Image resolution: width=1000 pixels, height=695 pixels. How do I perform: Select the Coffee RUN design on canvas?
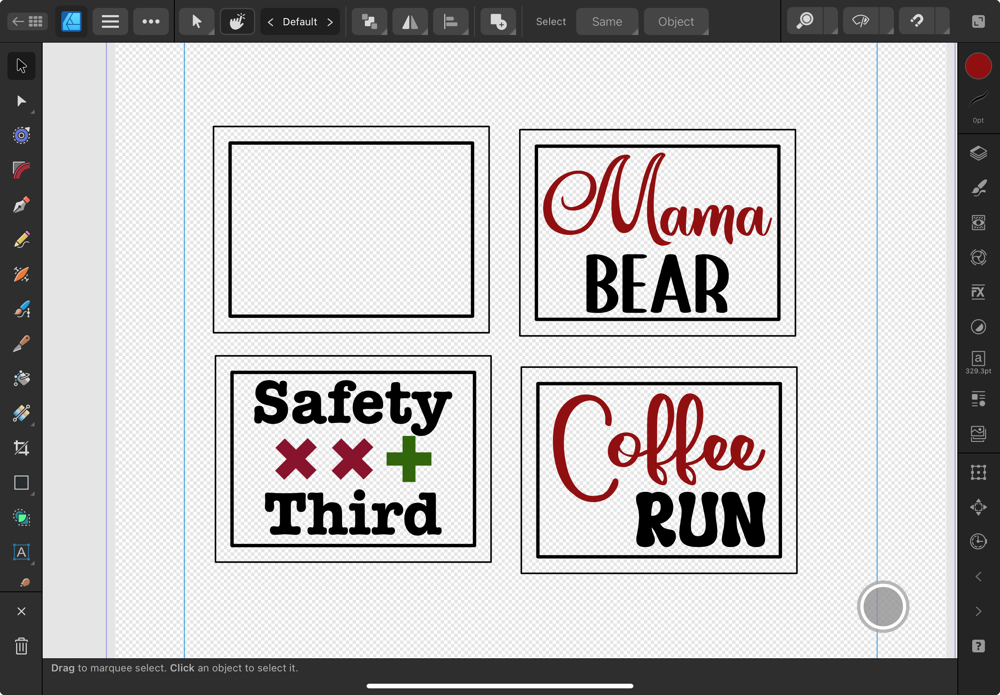click(659, 470)
